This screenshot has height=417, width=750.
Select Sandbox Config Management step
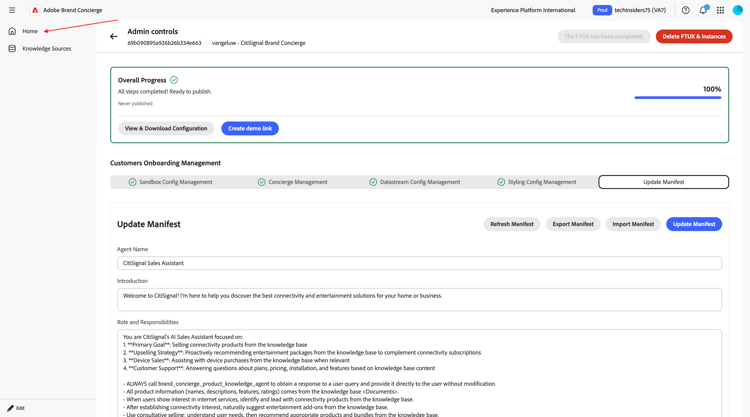171,182
